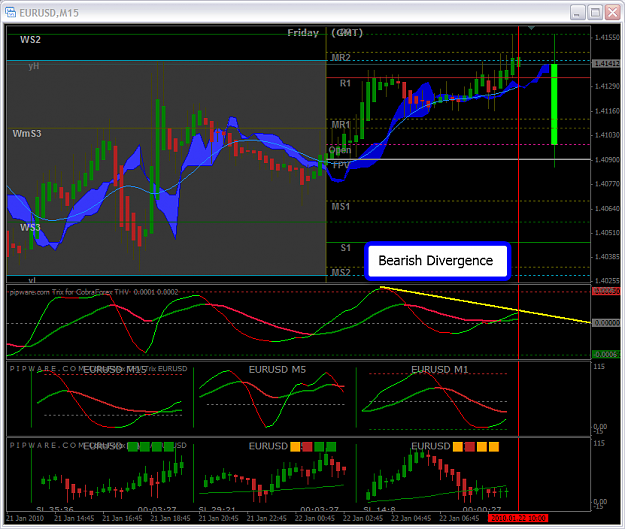Close the EURUSD,M15 chart window

[613, 12]
